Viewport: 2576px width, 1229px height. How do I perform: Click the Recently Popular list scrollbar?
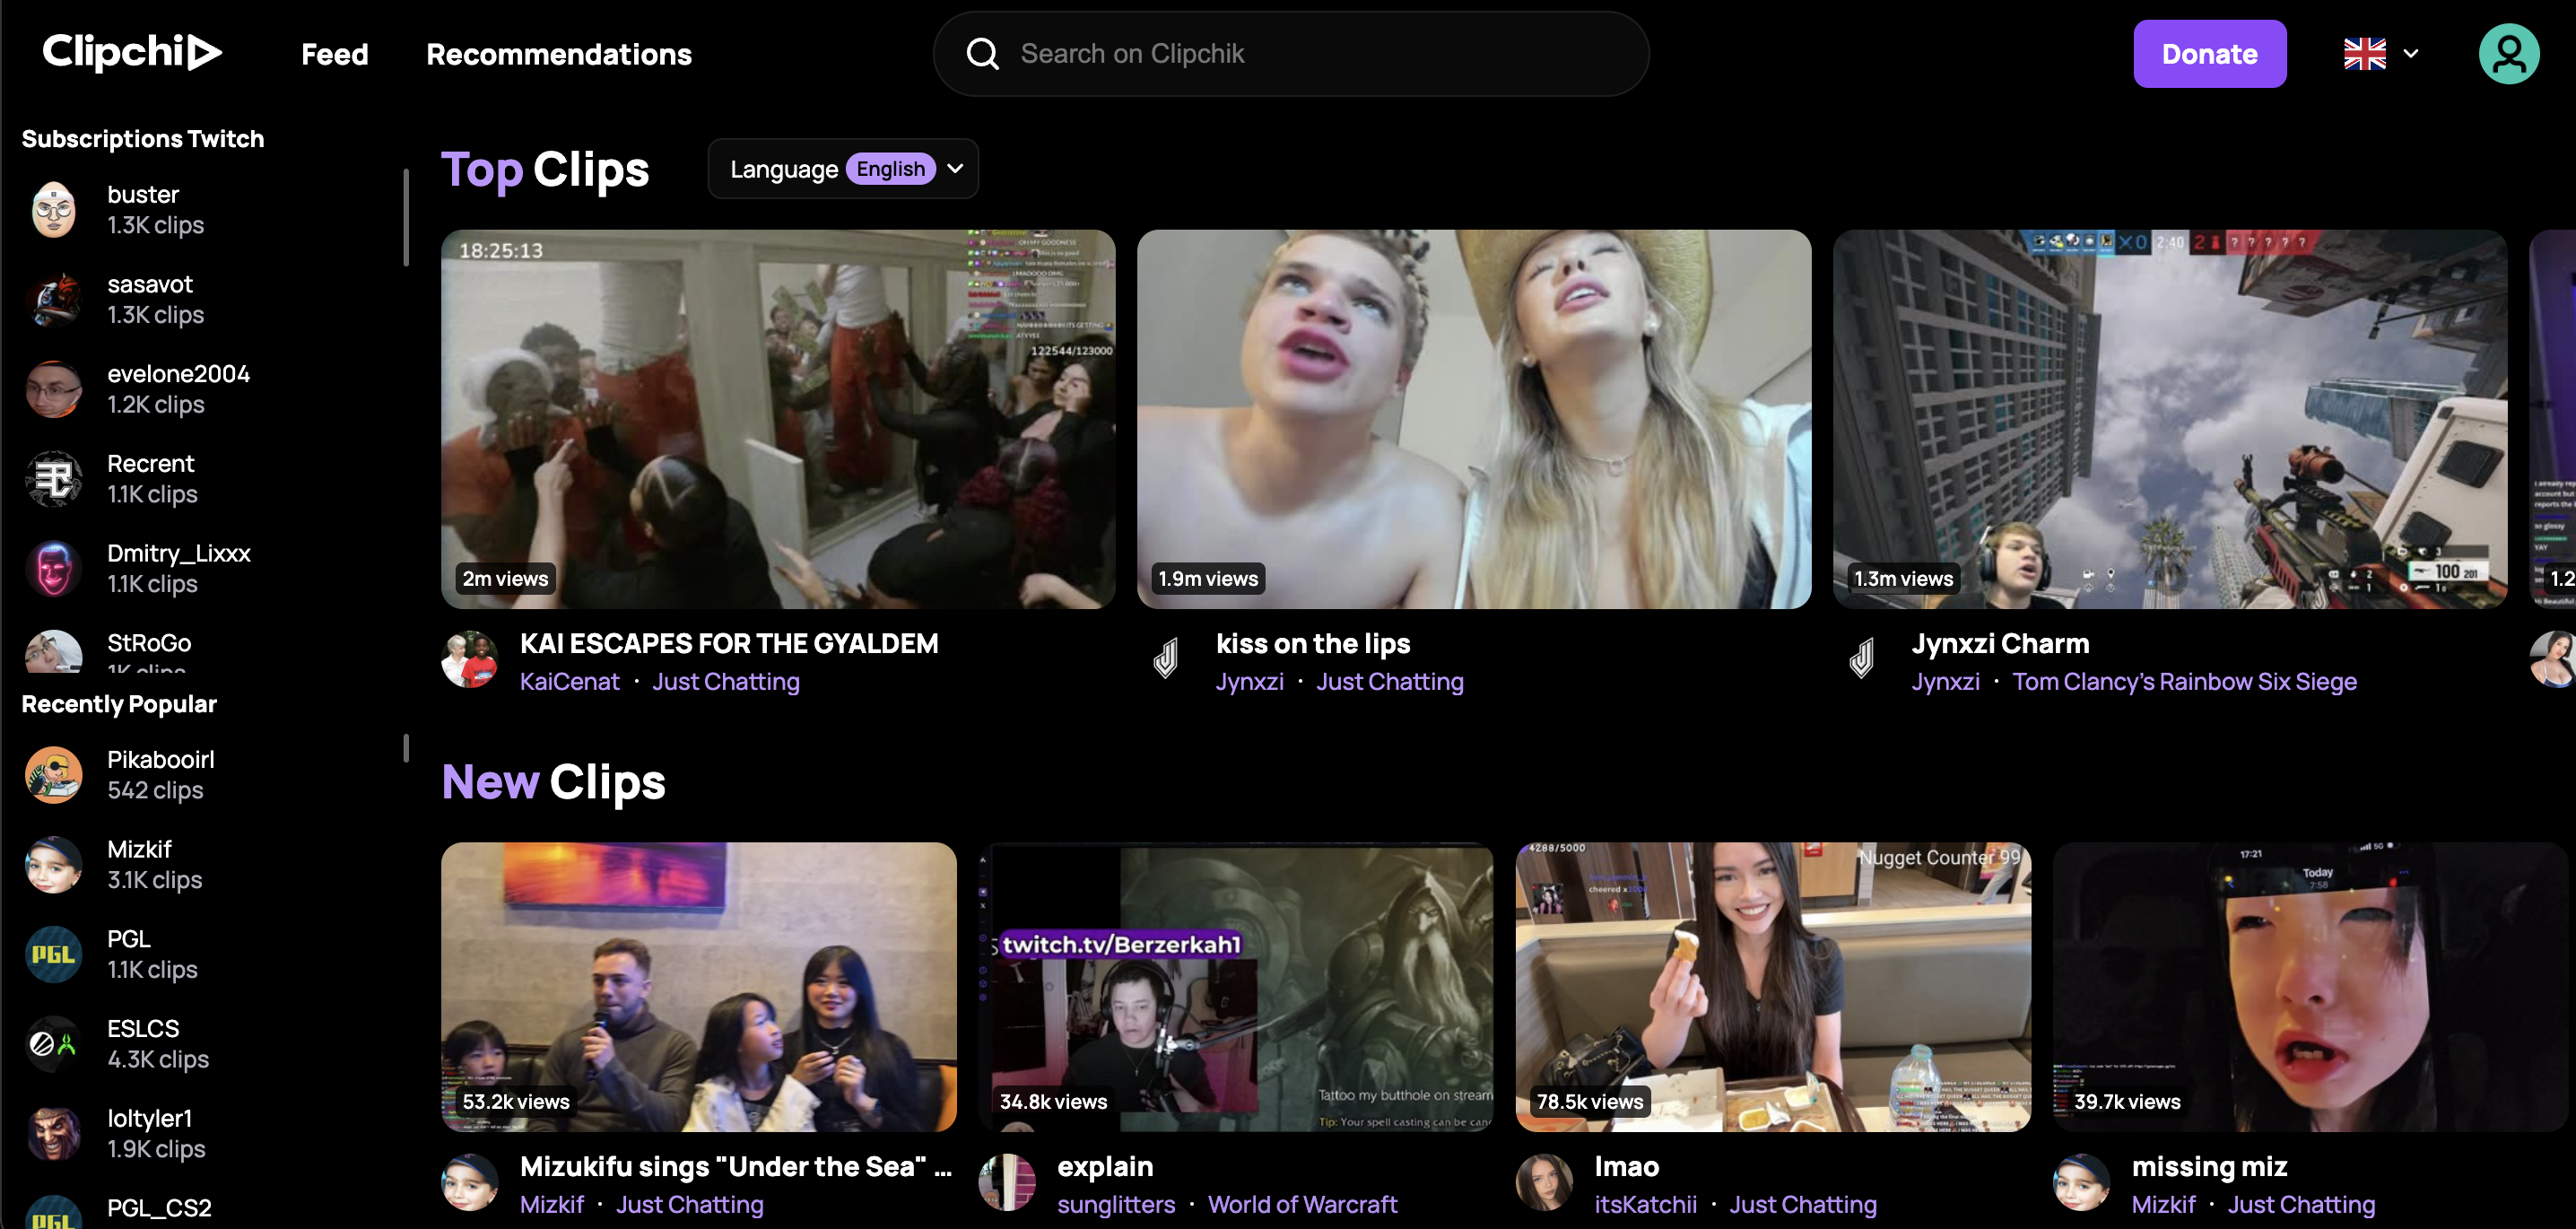pos(406,748)
